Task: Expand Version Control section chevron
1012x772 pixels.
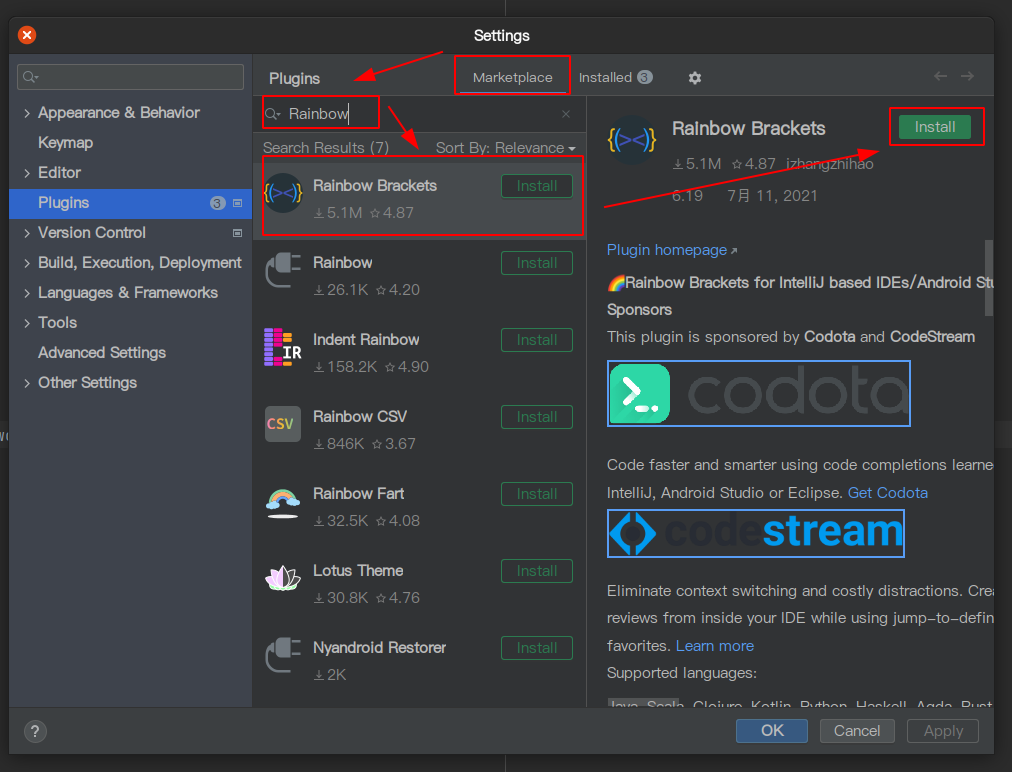Action: tap(26, 233)
